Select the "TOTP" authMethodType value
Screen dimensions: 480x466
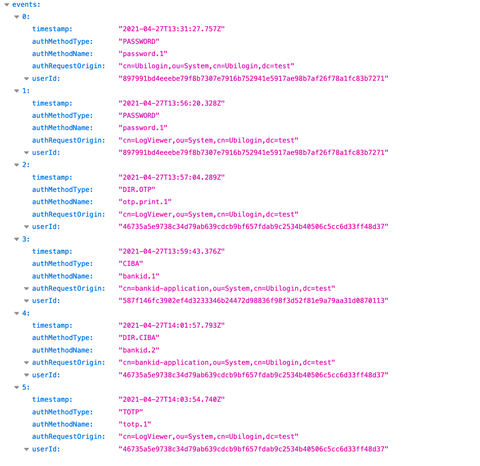pos(131,412)
